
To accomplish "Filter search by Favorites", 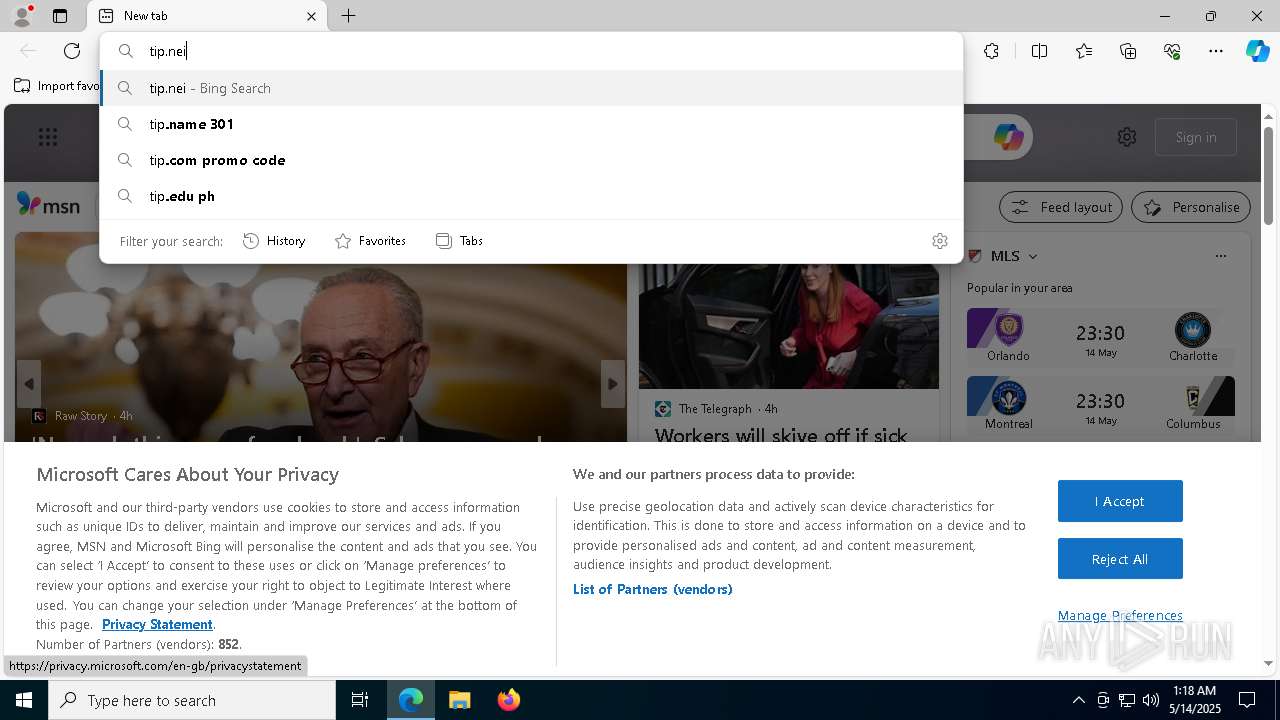I will click(370, 241).
